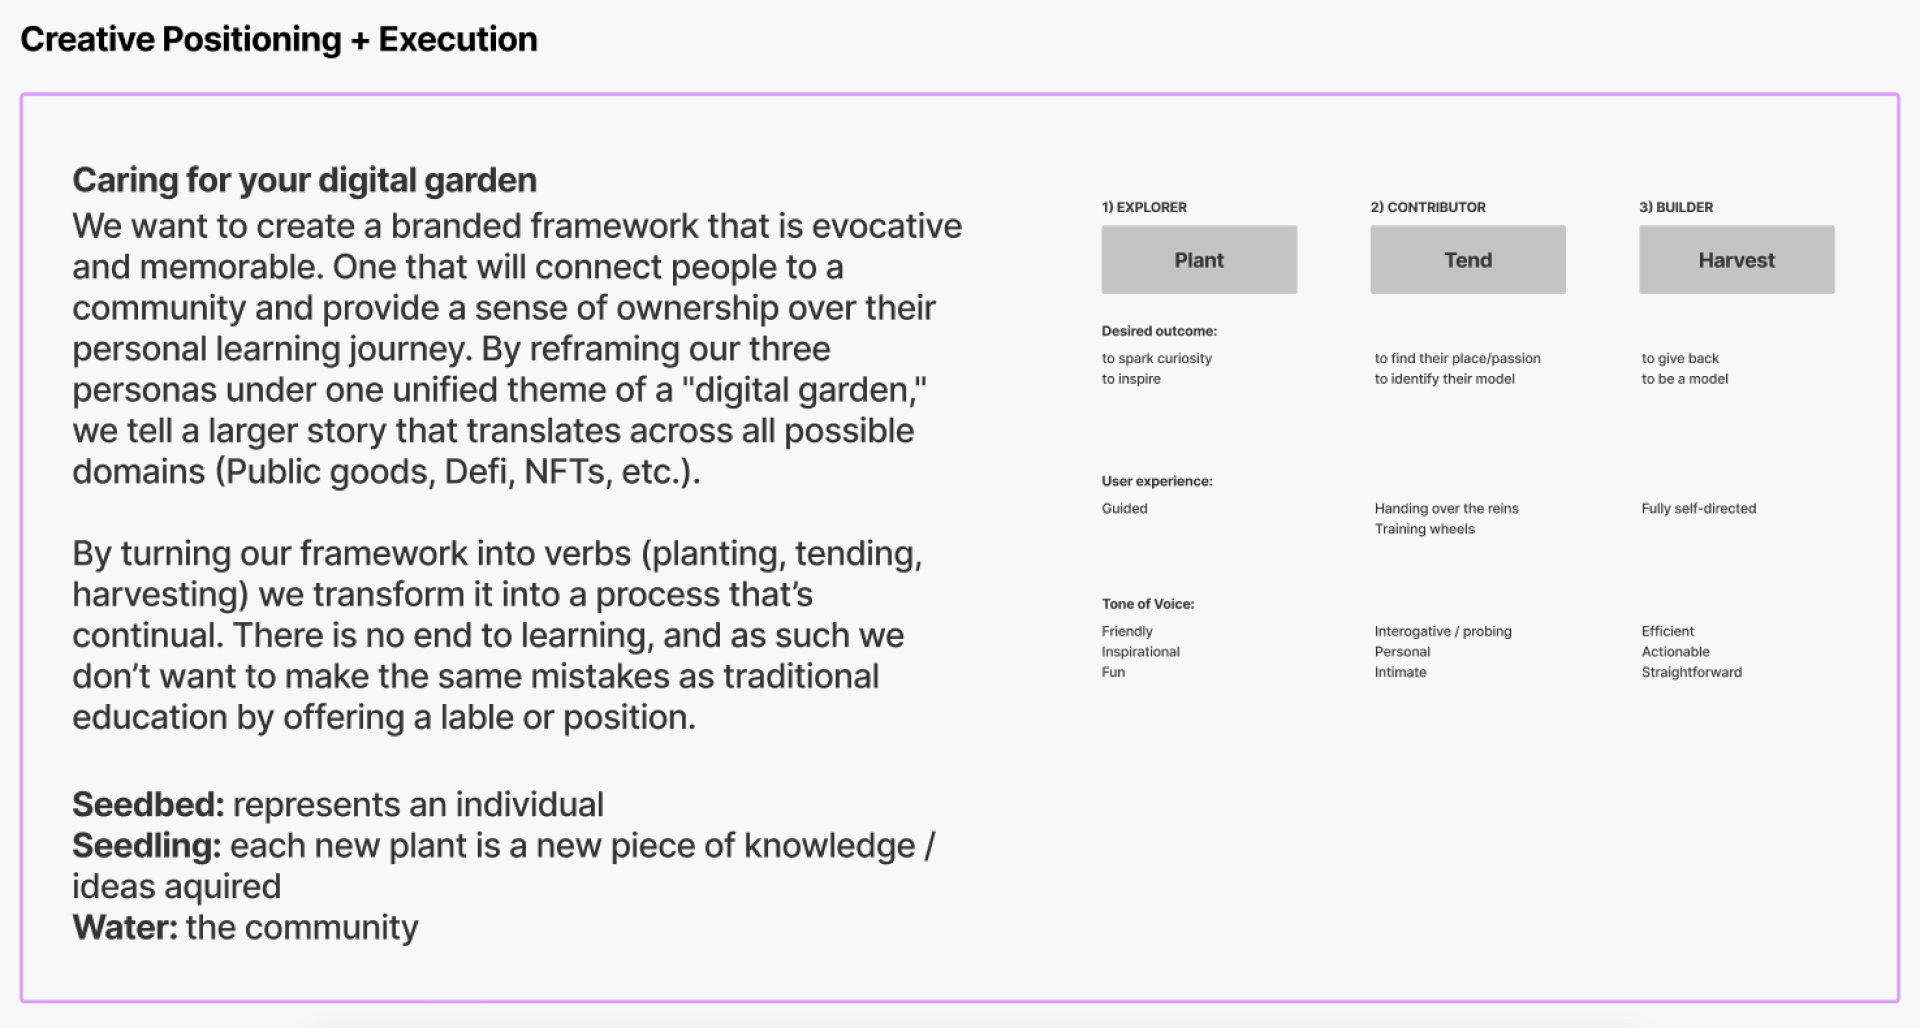Click the "Guided" user experience text
Image resolution: width=1920 pixels, height=1028 pixels.
click(1125, 508)
